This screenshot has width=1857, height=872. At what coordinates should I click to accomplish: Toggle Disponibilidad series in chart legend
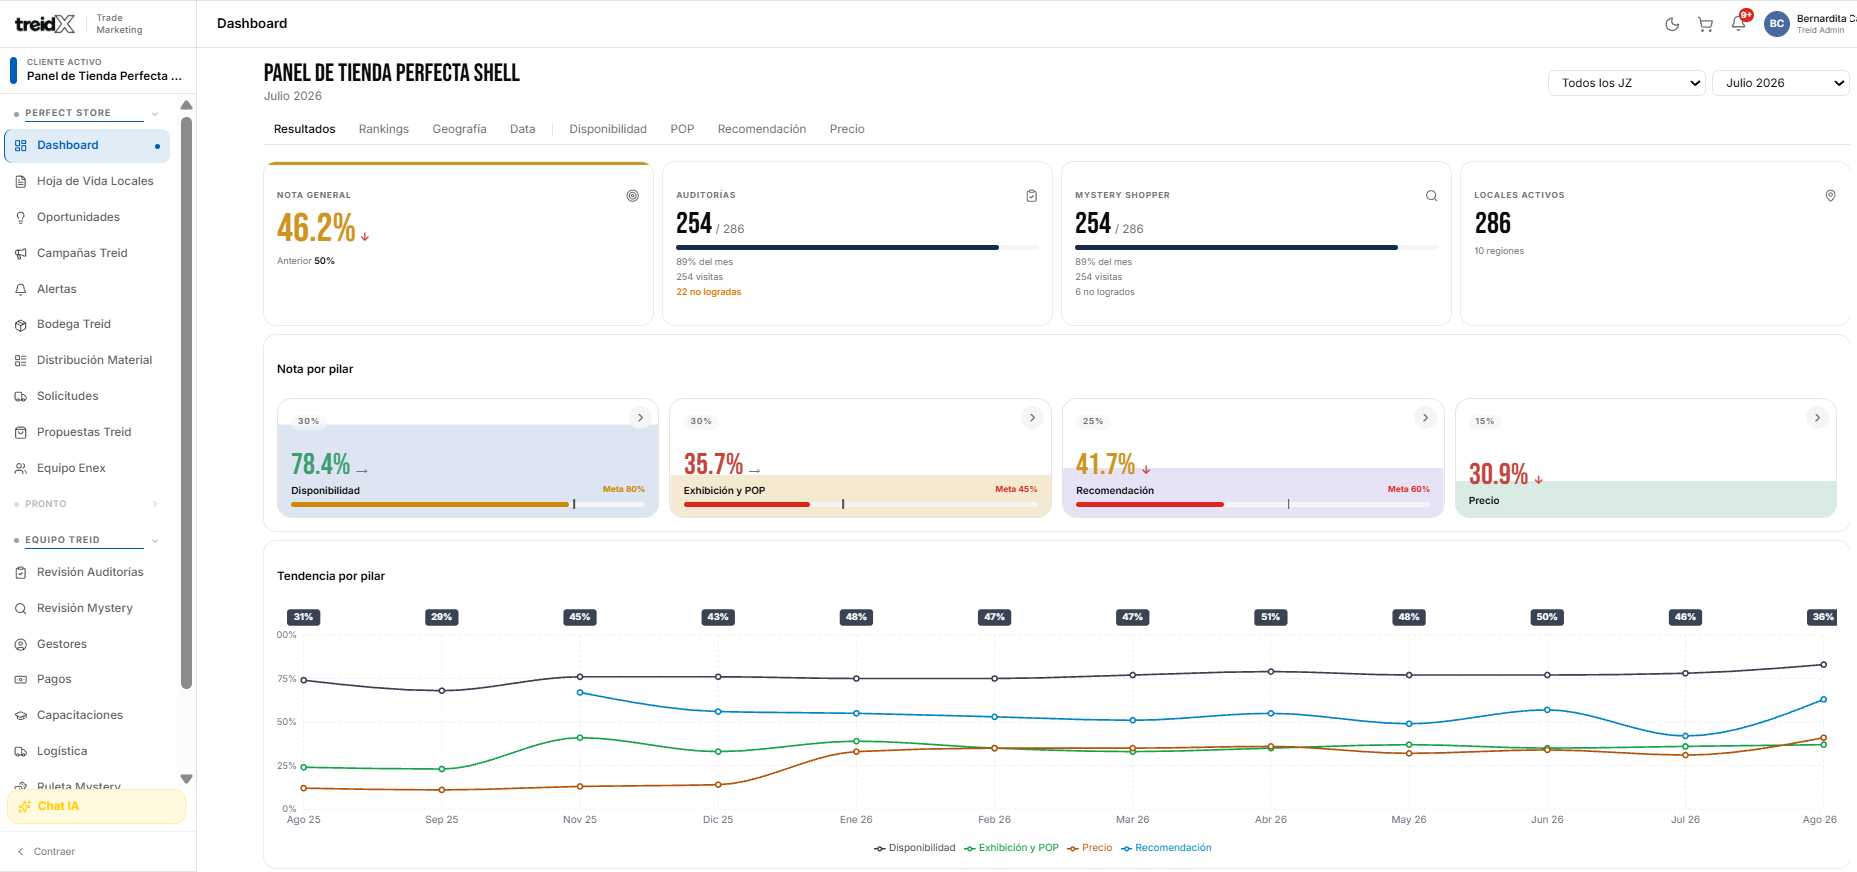[915, 848]
